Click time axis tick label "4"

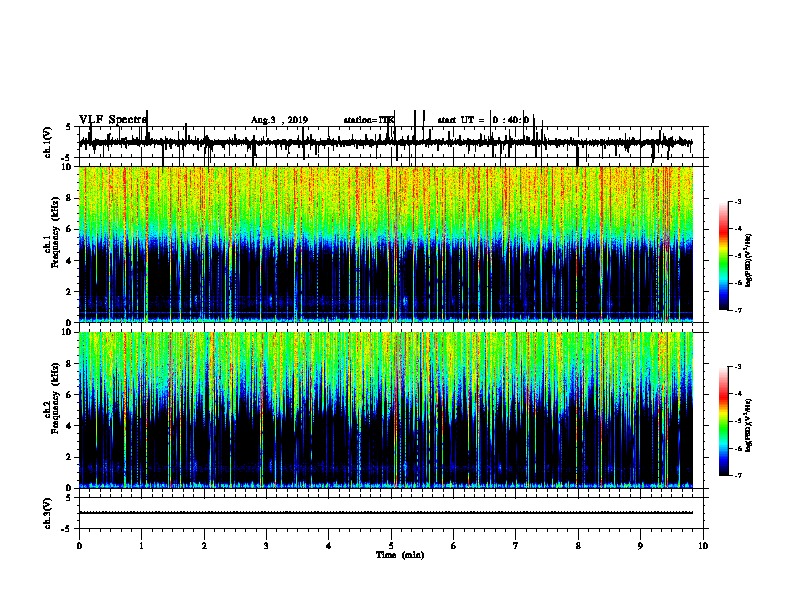click(x=329, y=546)
